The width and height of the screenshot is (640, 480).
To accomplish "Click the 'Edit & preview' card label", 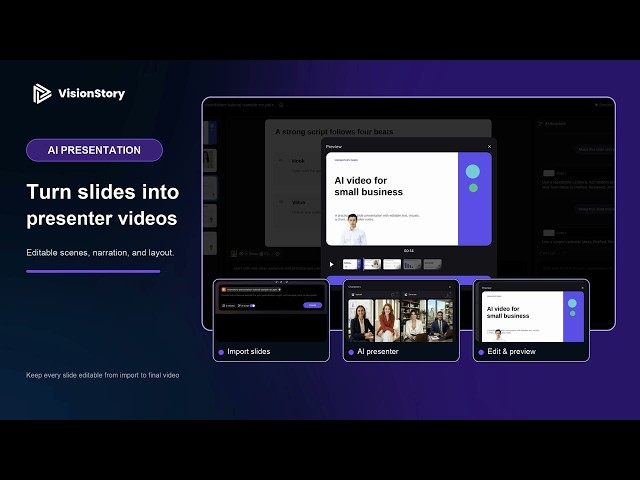I will click(511, 351).
